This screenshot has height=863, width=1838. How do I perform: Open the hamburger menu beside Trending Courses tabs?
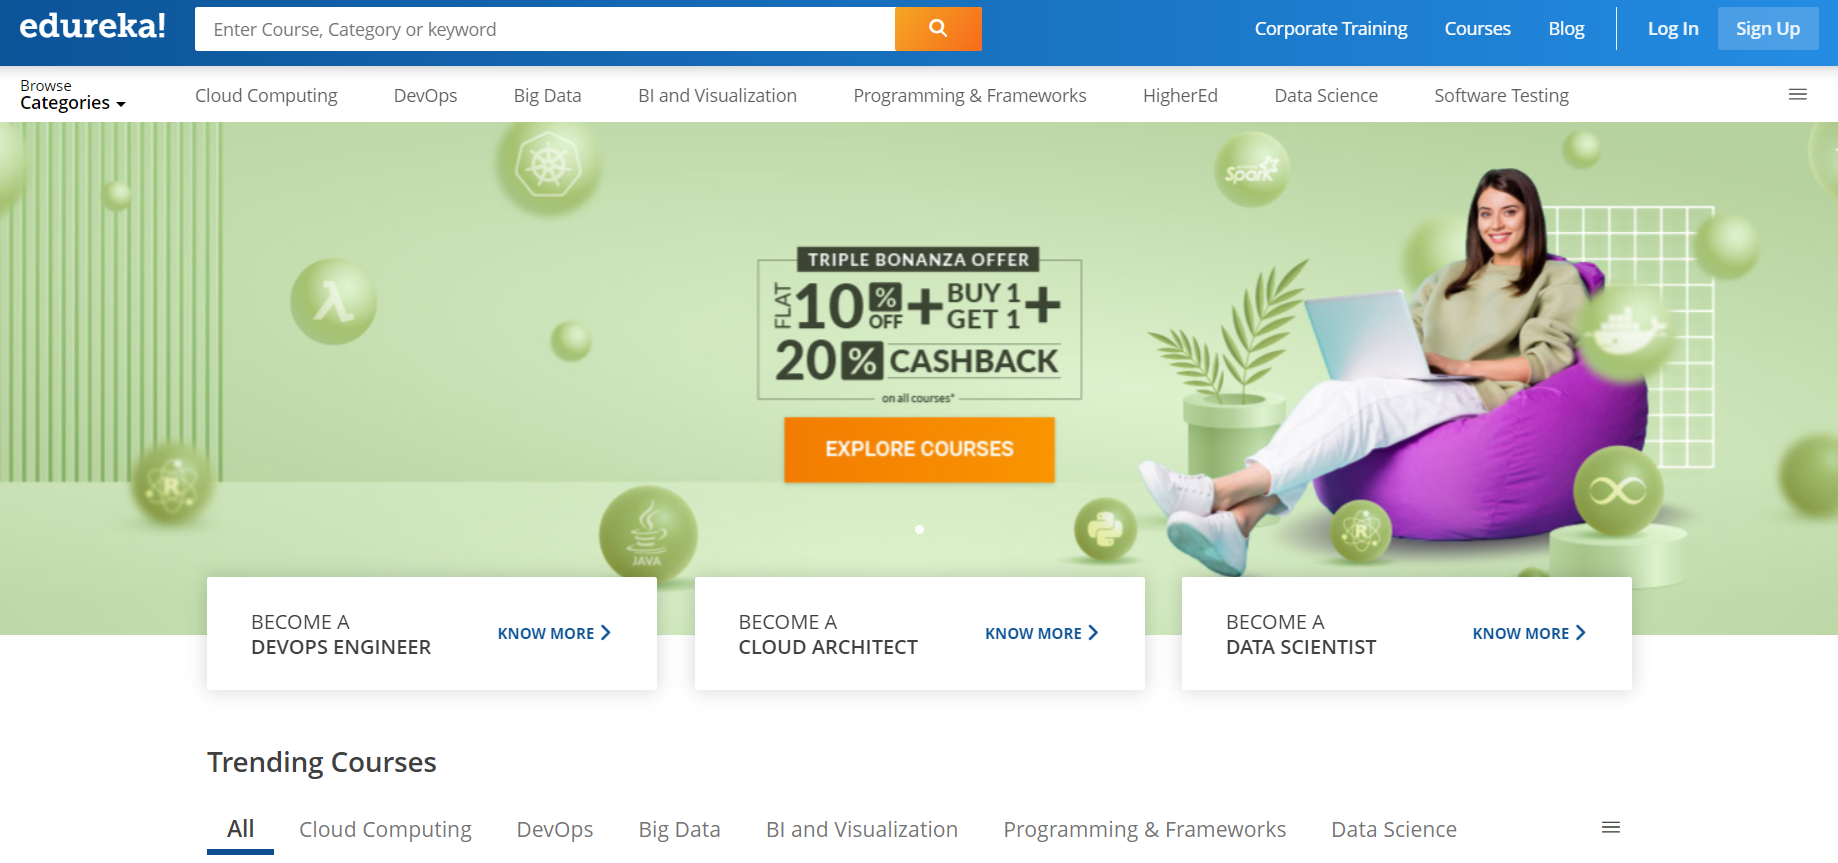1610,828
